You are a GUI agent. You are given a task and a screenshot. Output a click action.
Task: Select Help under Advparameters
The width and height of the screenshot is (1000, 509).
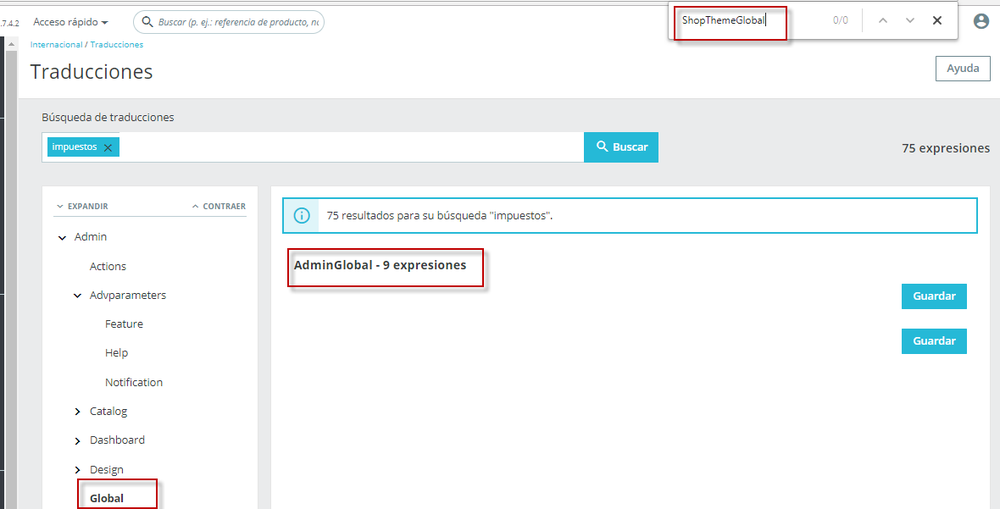pyautogui.click(x=116, y=353)
